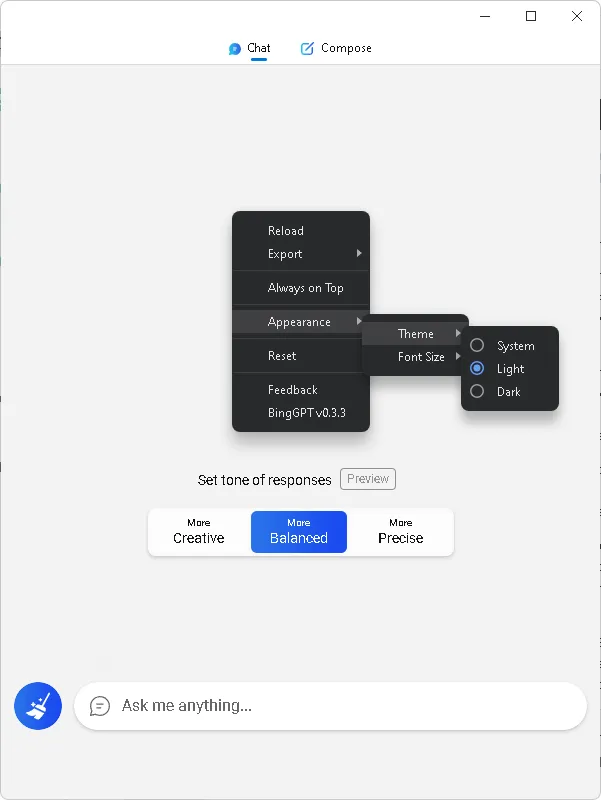Screen dimensions: 601x800
Task: Select the System theme radio button
Action: pos(478,346)
